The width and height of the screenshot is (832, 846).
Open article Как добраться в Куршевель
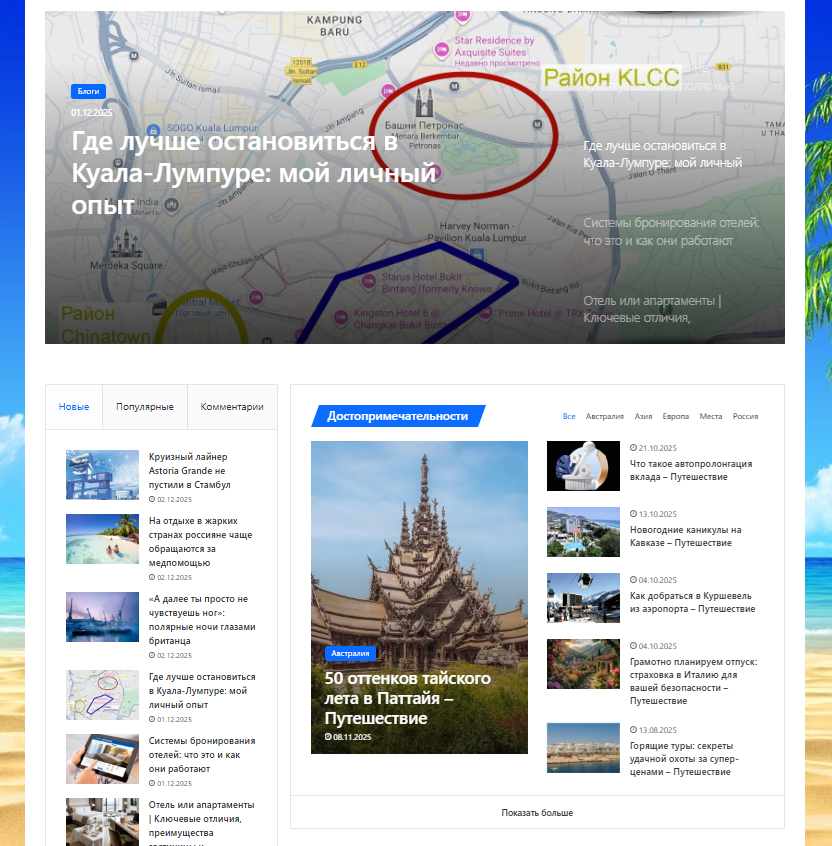pos(692,602)
